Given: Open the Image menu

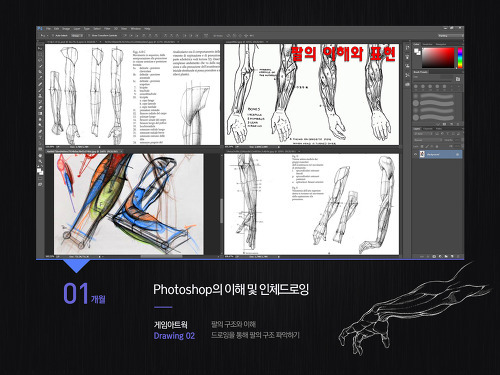Looking at the screenshot, I should 66,29.
